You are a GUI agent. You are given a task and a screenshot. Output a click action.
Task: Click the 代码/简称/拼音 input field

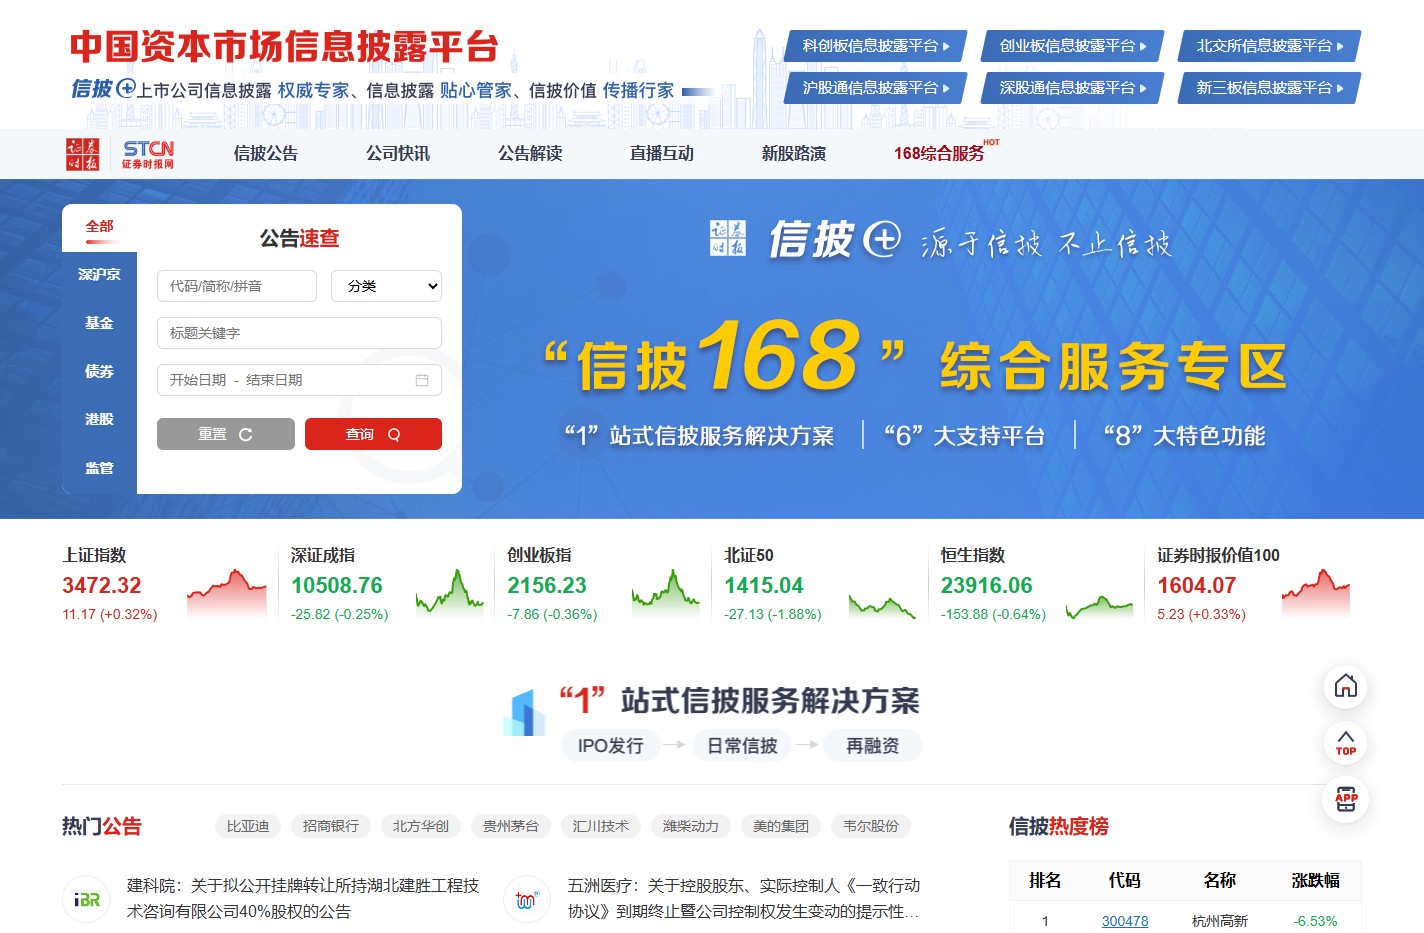(x=237, y=286)
